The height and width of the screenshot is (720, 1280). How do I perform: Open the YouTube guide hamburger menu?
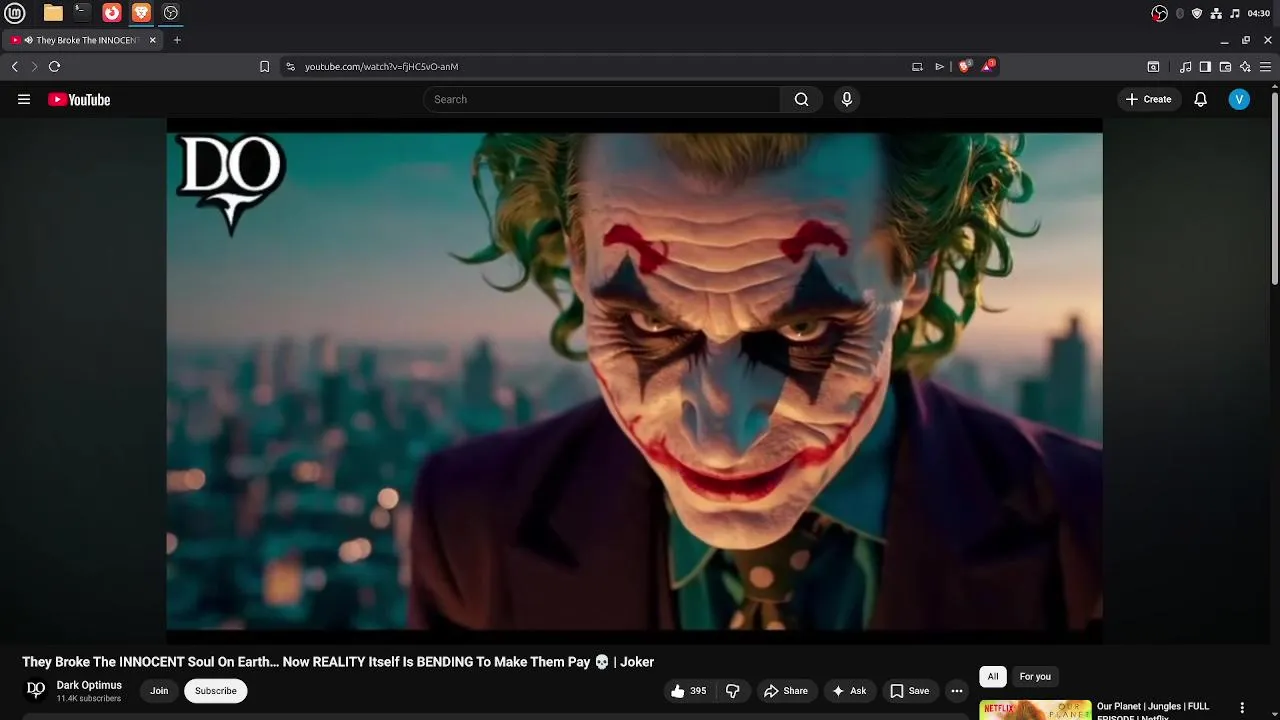pos(24,99)
